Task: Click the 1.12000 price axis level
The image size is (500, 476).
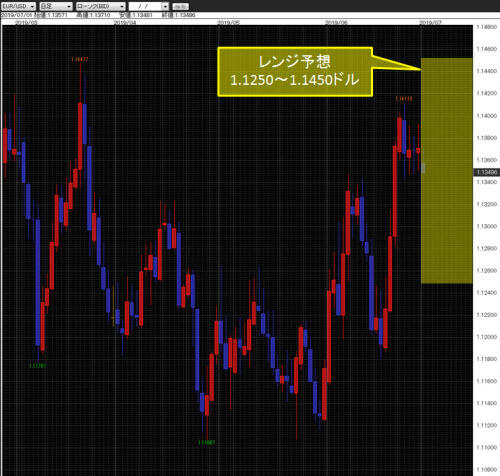Action: [487, 337]
